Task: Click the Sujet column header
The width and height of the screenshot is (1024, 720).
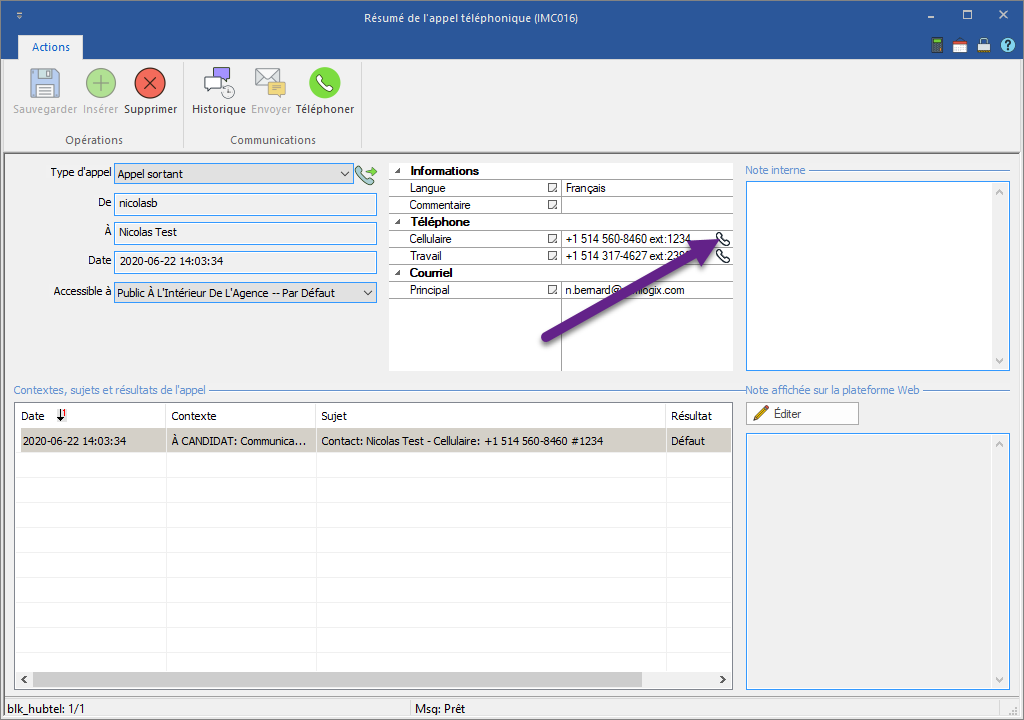Action: click(490, 416)
